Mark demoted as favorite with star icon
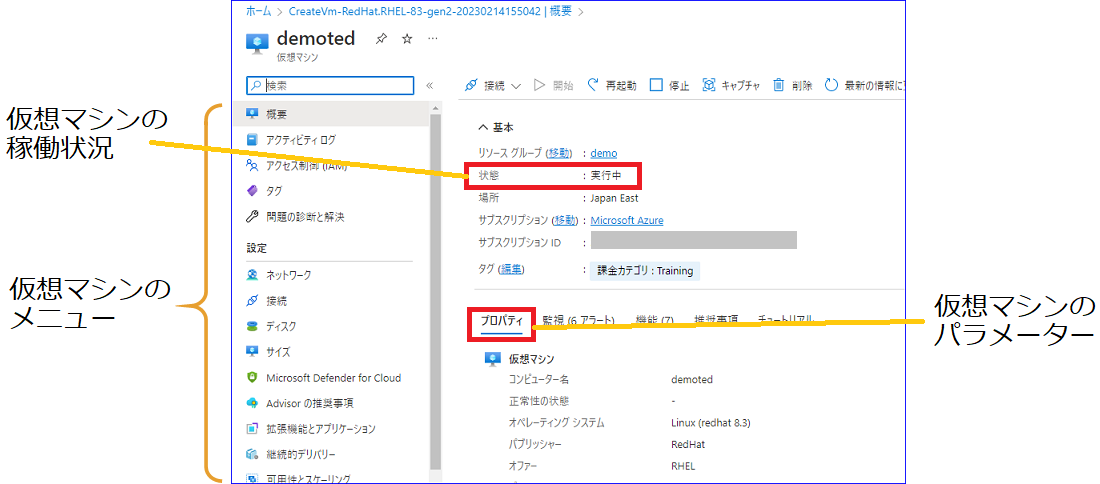 click(407, 39)
